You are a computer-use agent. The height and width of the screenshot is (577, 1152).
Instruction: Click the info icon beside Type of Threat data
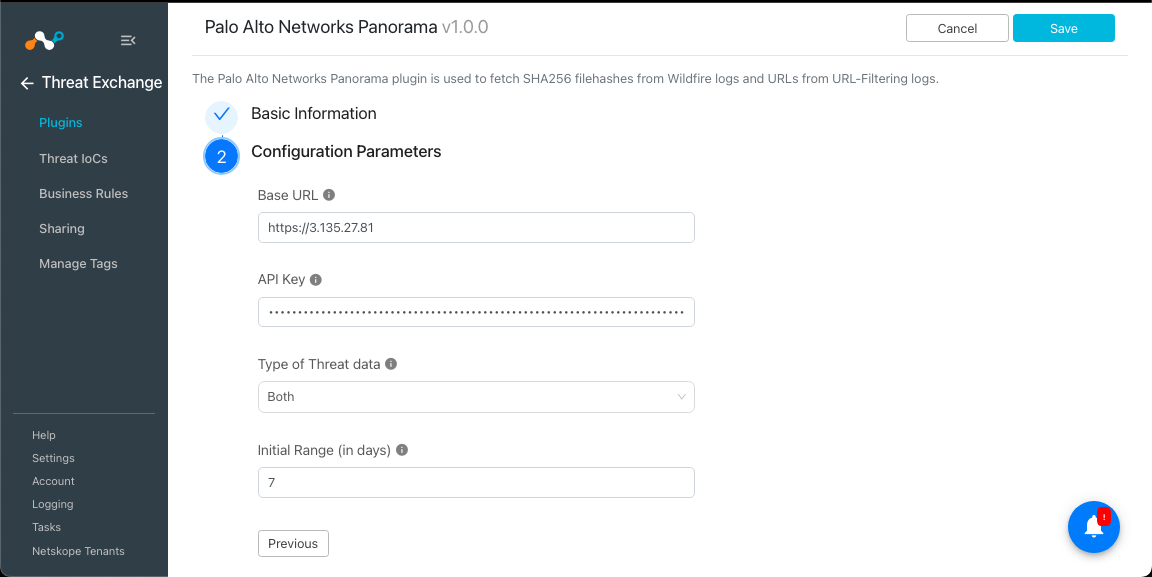click(391, 364)
